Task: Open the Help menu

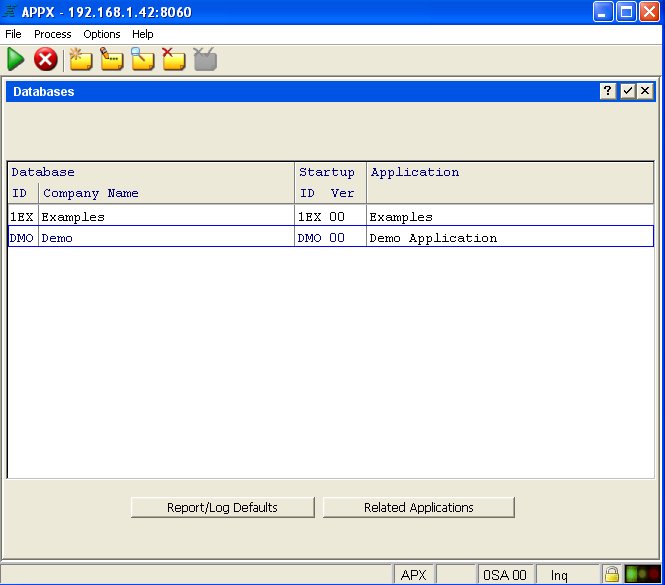Action: 143,34
